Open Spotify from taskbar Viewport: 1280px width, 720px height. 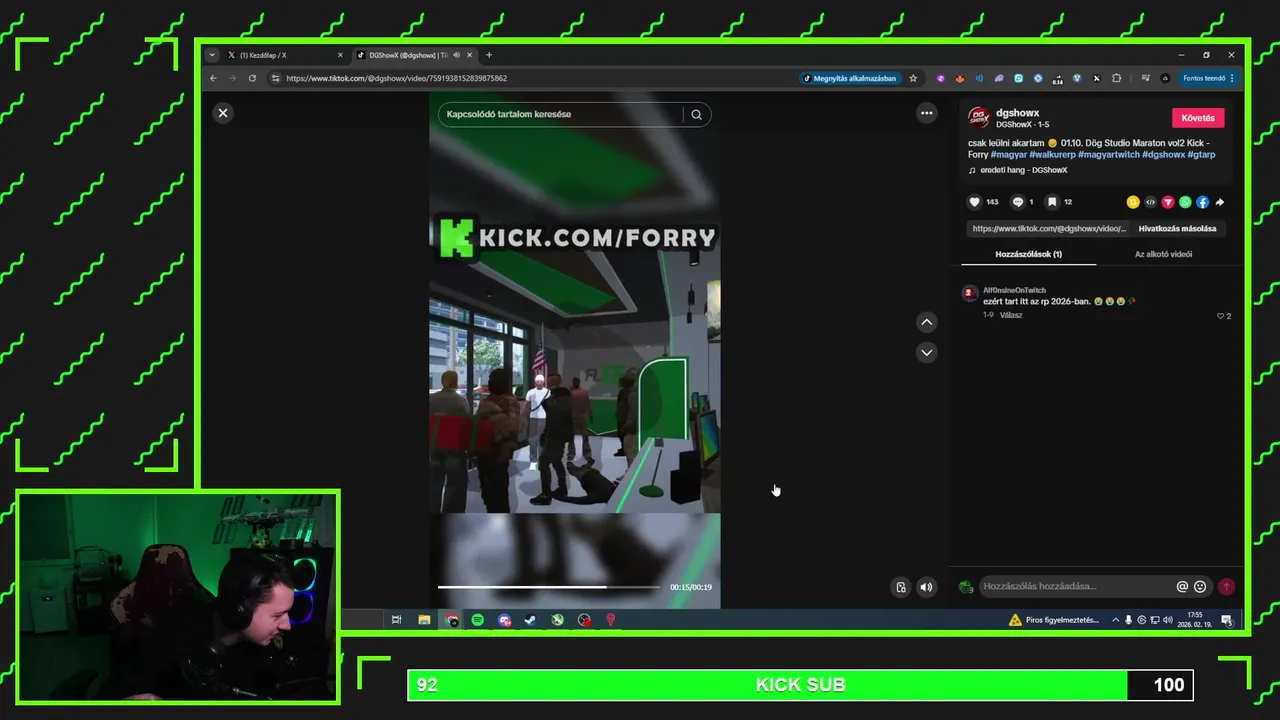tap(478, 620)
